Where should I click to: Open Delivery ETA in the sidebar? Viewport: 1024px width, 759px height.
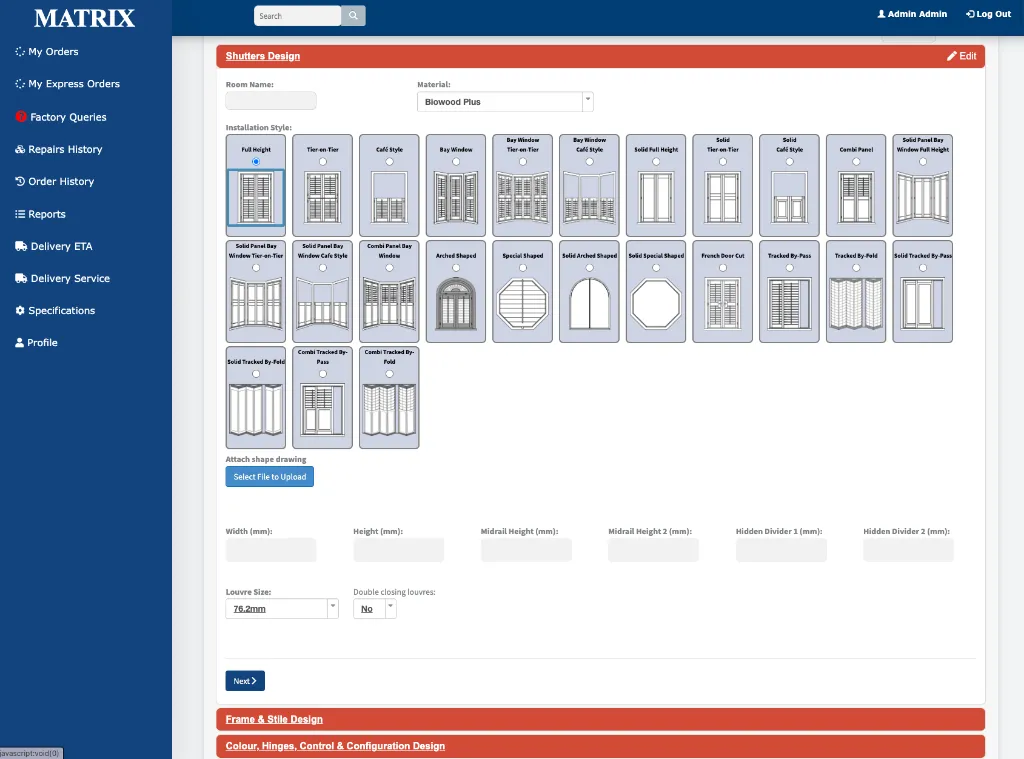(x=54, y=246)
